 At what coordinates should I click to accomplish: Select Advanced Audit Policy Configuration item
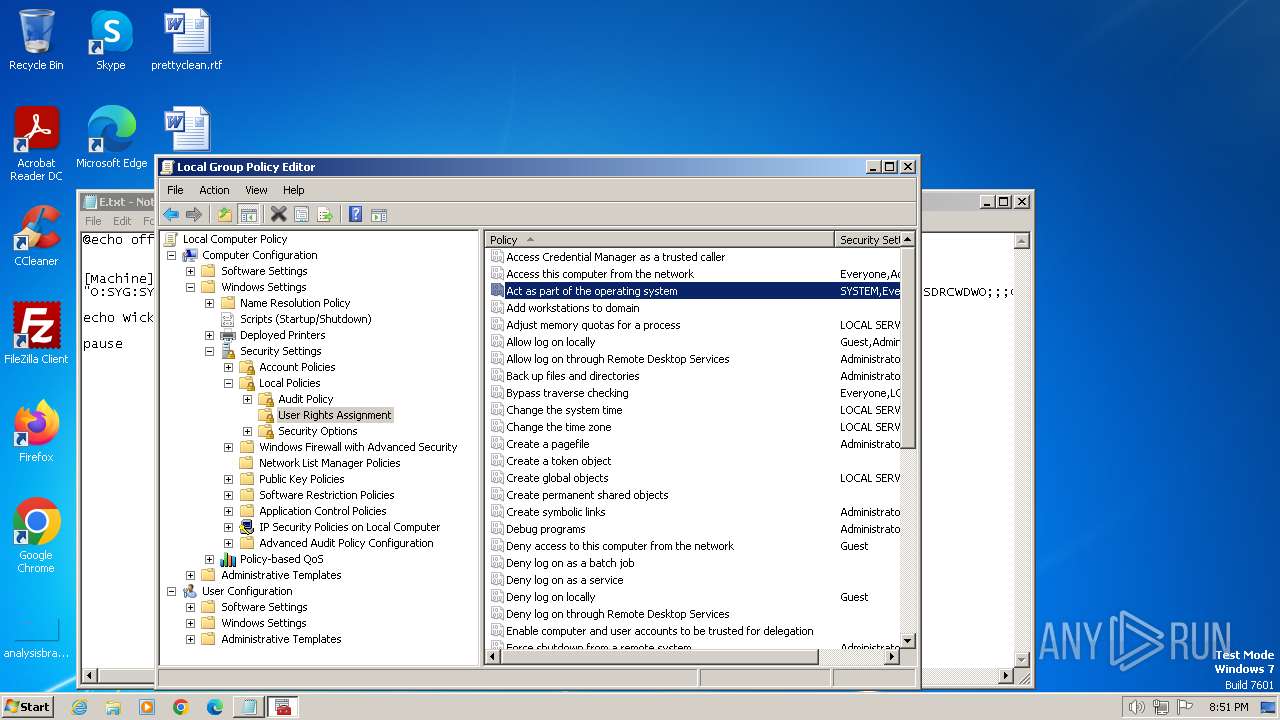[x=346, y=543]
